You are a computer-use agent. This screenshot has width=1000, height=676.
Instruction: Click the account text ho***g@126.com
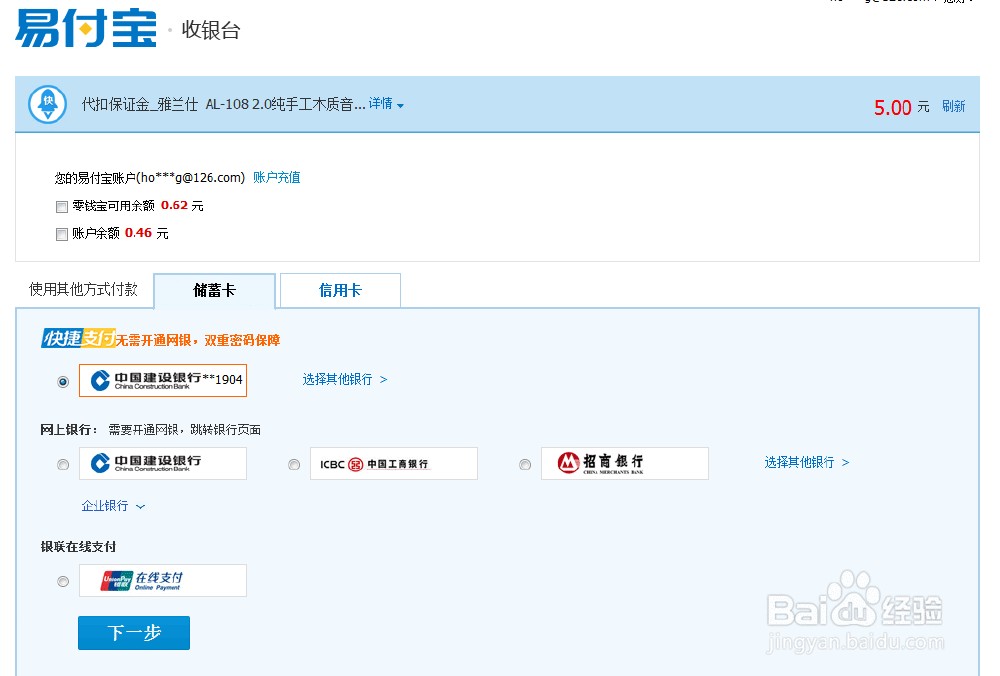click(x=193, y=177)
